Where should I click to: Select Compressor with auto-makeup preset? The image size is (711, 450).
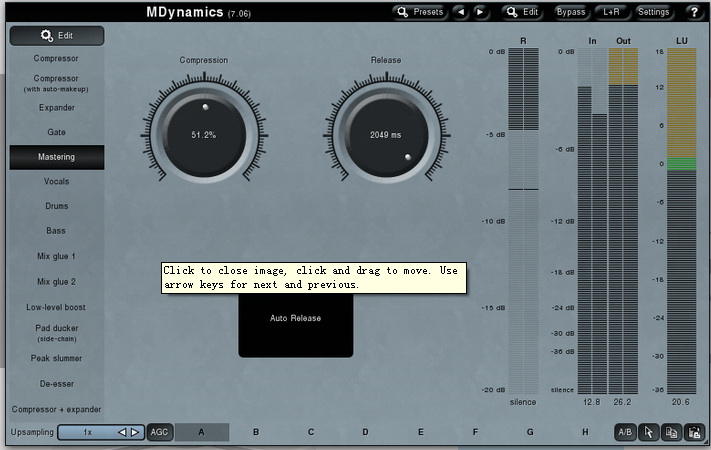tap(56, 83)
